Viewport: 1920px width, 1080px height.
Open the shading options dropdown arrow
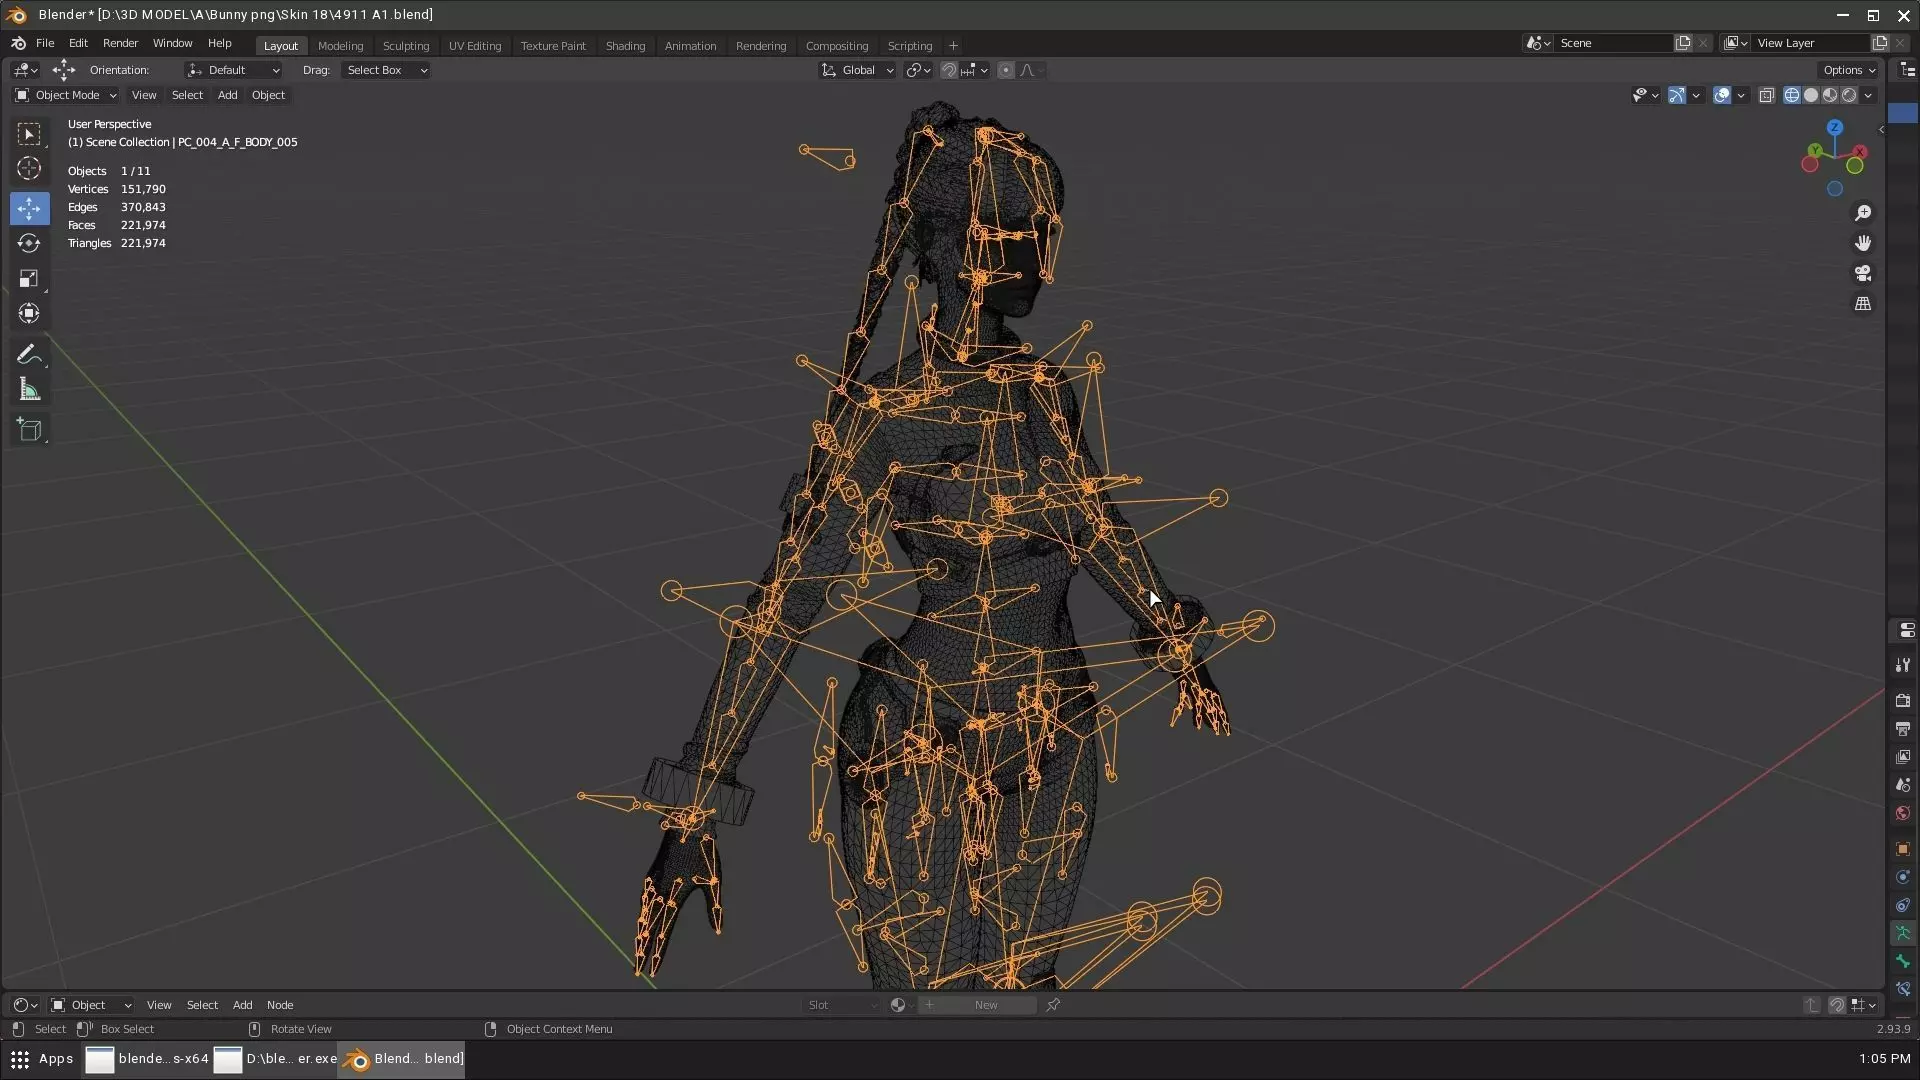pyautogui.click(x=1868, y=95)
